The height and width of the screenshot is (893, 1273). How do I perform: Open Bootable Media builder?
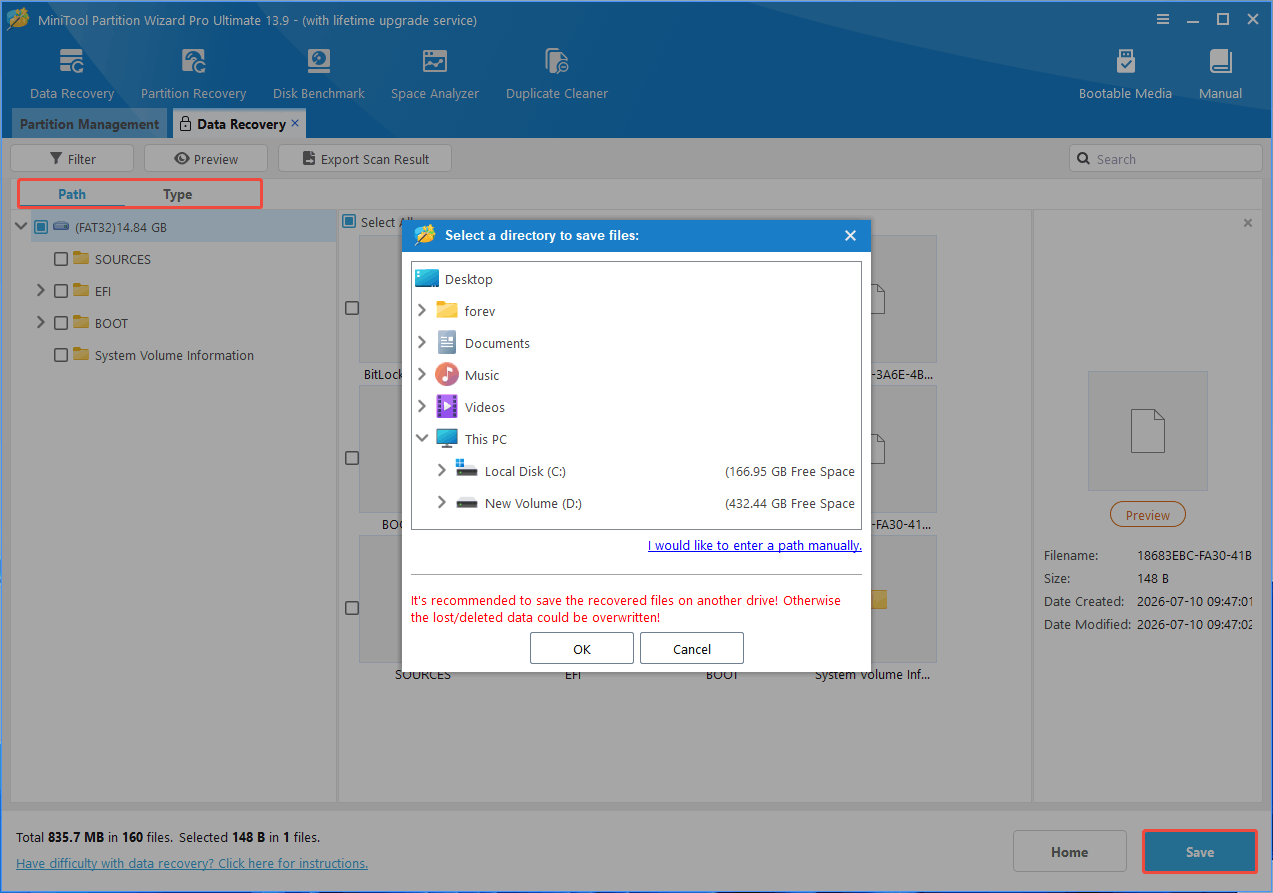[x=1125, y=61]
